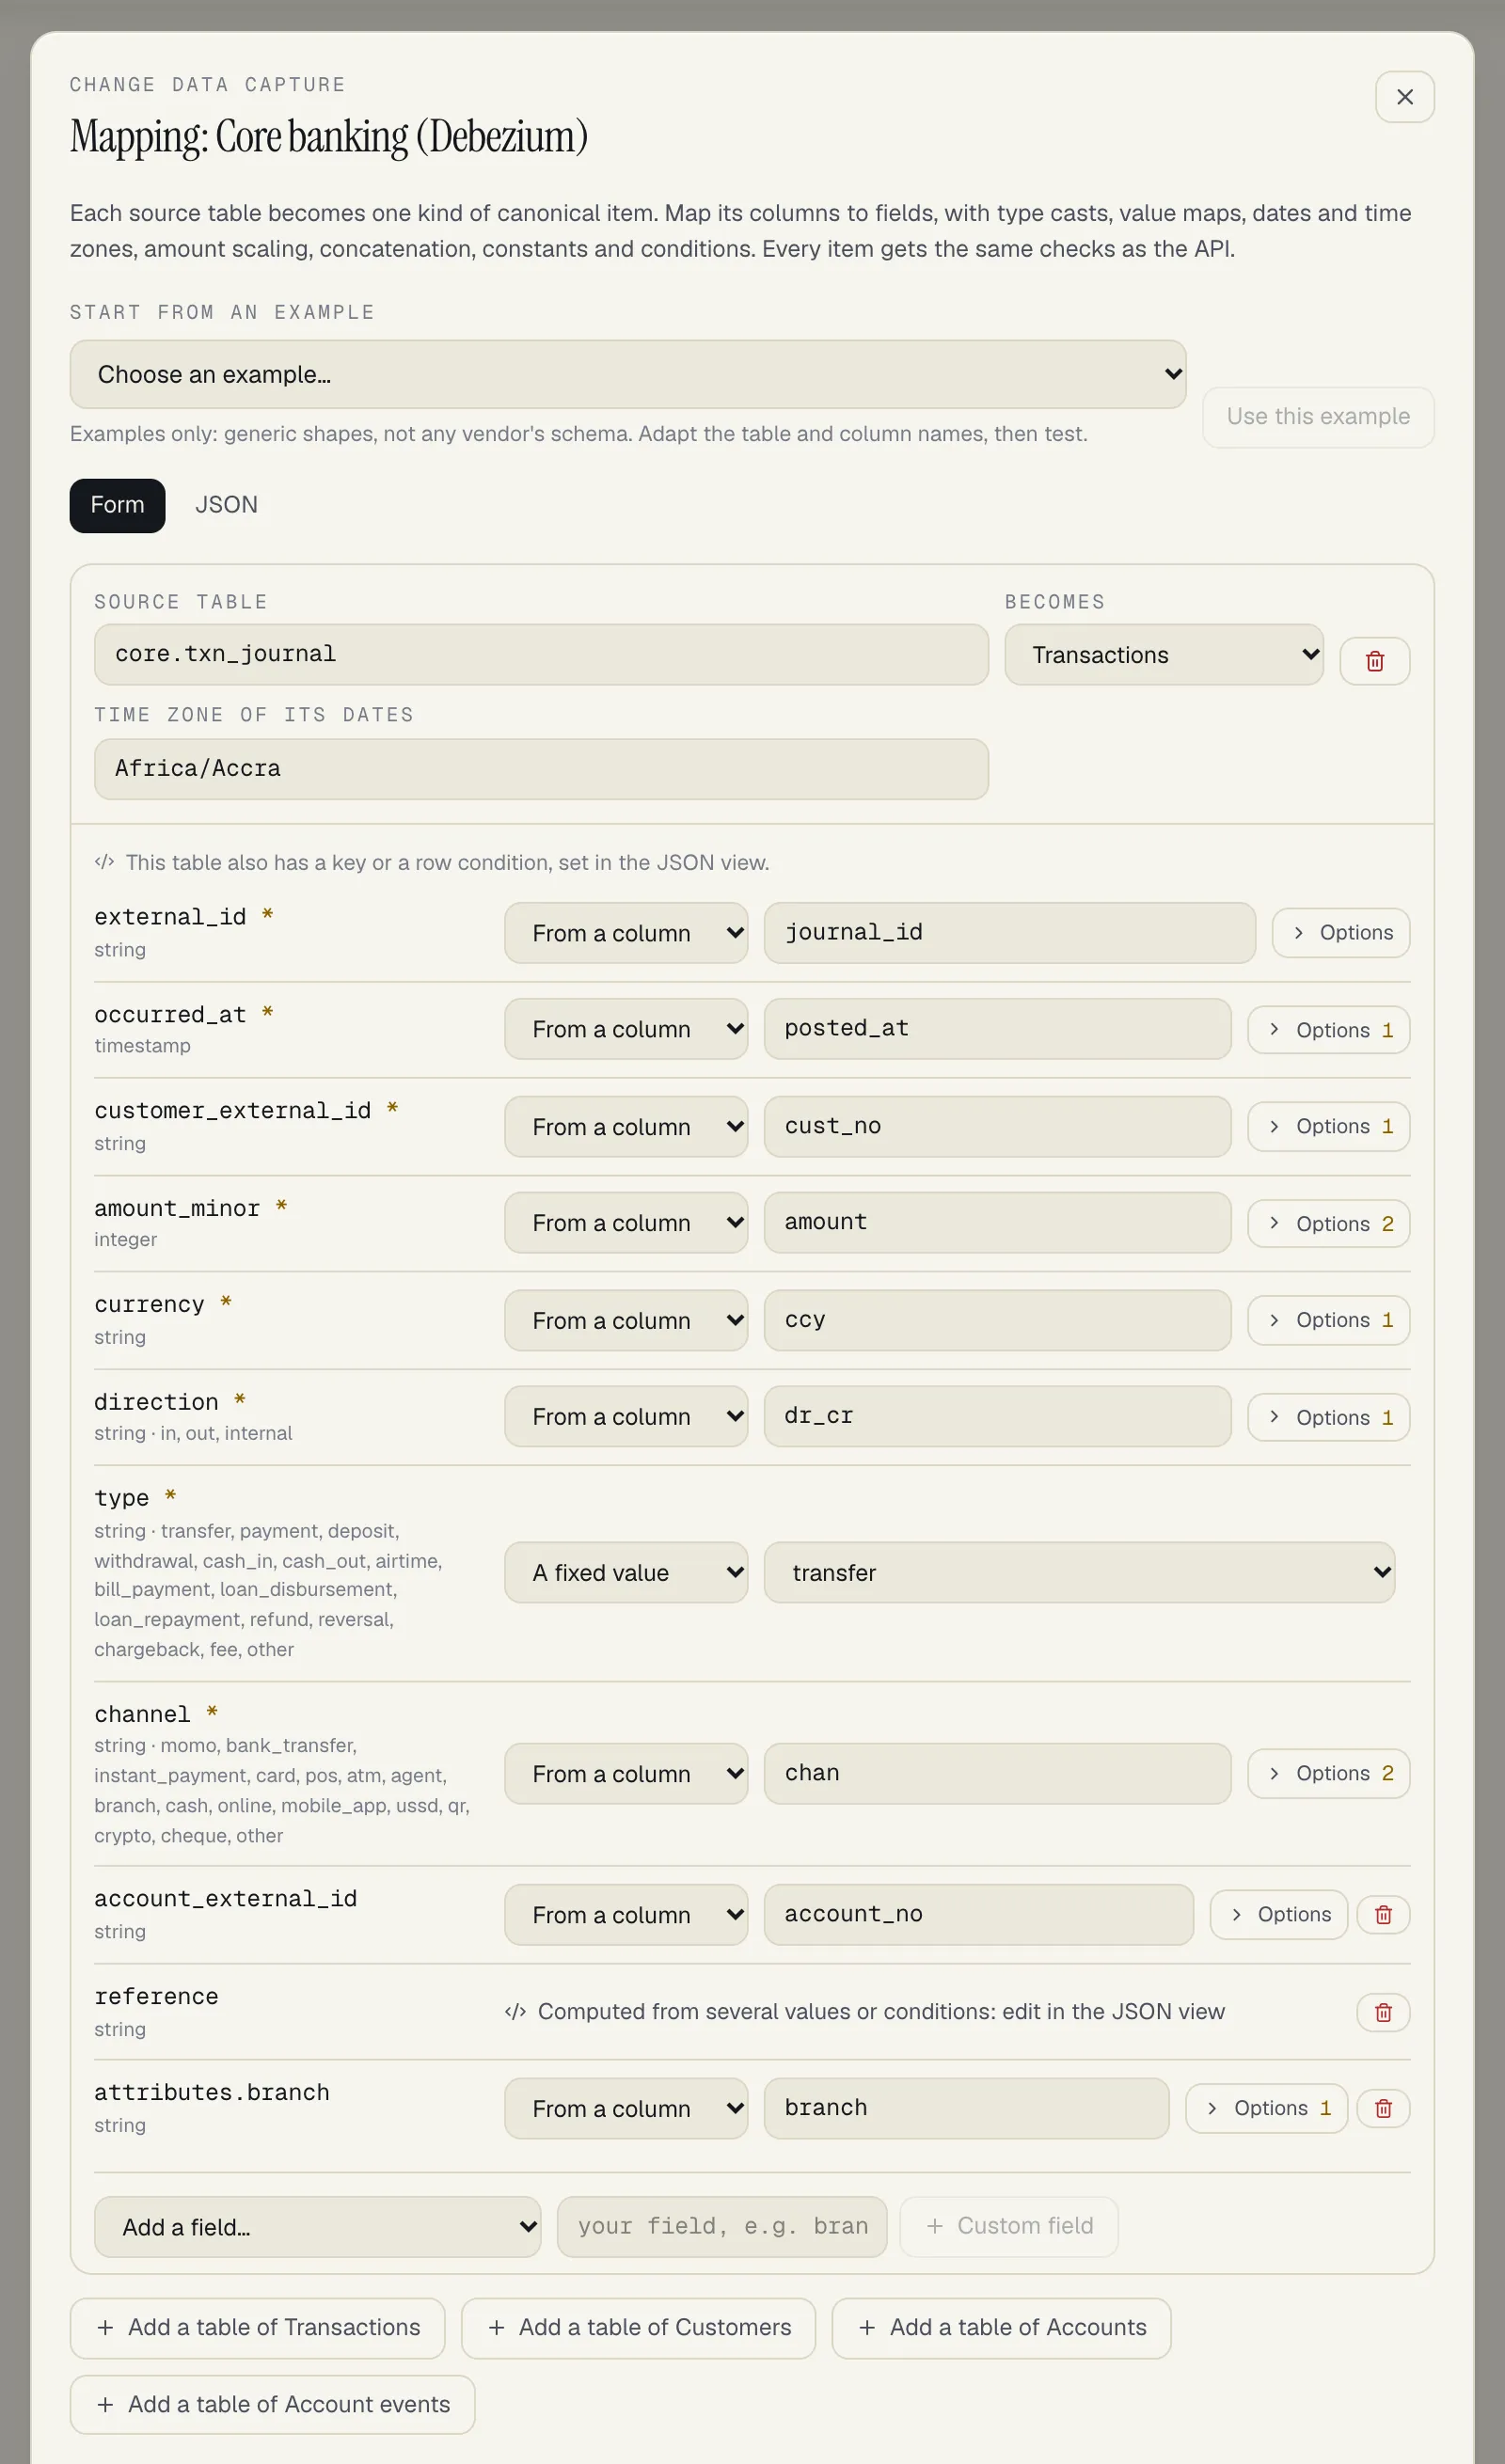Close the mapping dialog with the X icon
1505x2464 pixels.
[x=1404, y=97]
